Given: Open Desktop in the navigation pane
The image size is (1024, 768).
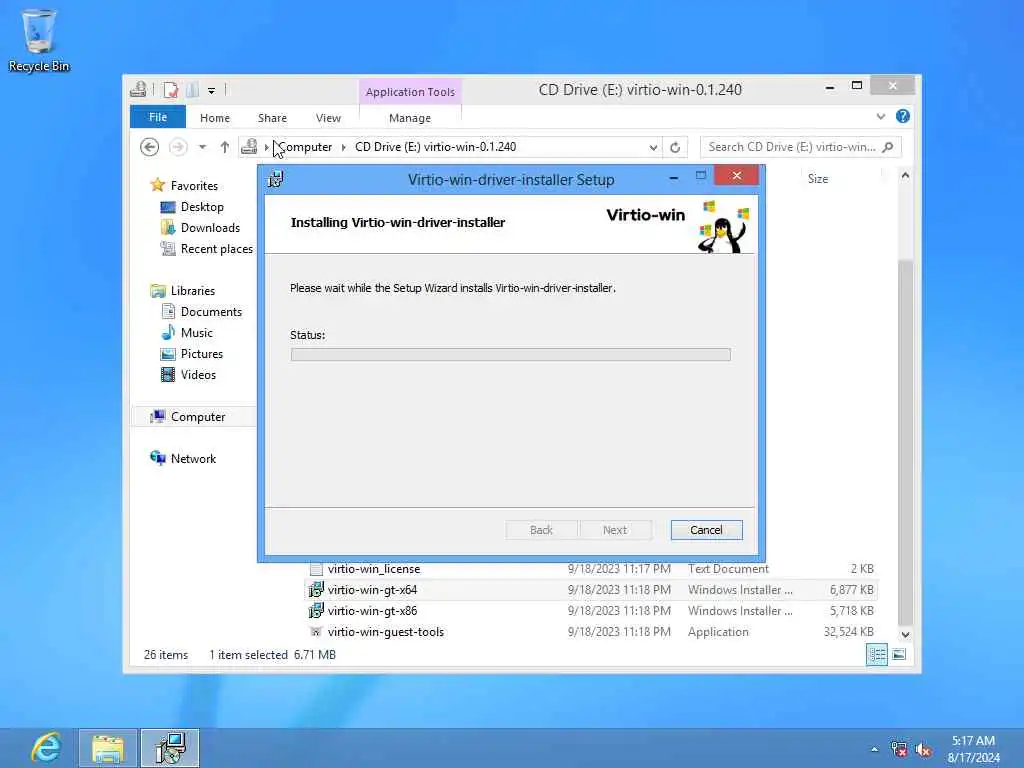Looking at the screenshot, I should pos(202,206).
